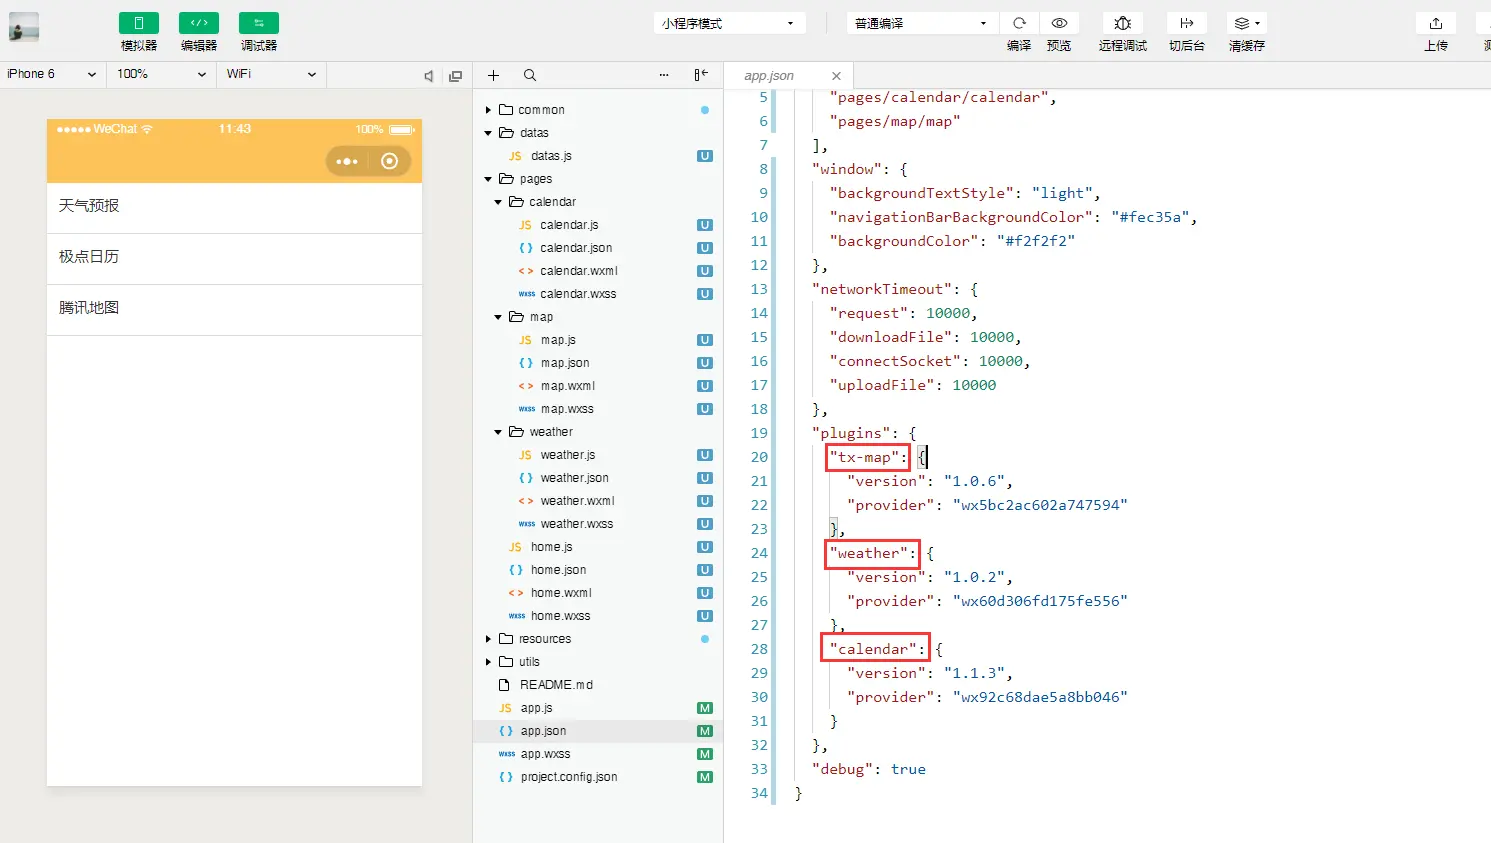This screenshot has width=1491, height=843.
Task: Click the 编译 compile refresh icon
Action: (1019, 23)
